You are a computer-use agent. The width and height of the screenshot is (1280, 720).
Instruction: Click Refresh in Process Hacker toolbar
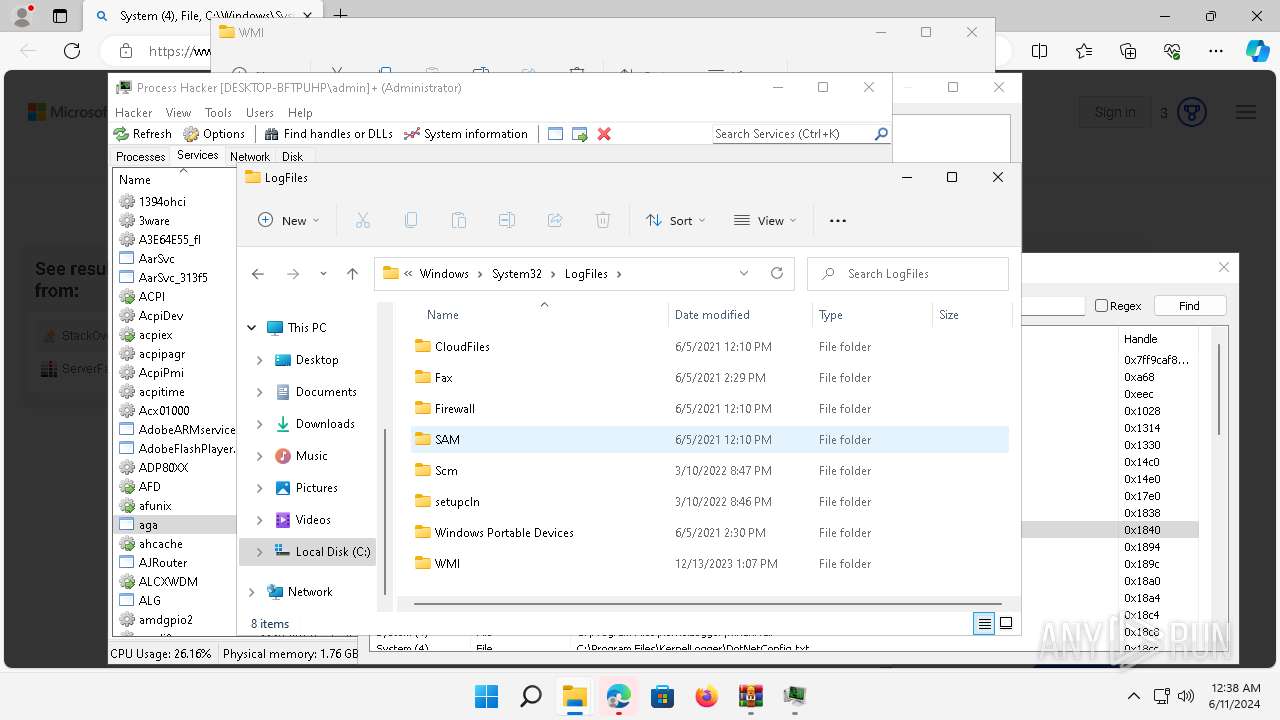tap(142, 134)
